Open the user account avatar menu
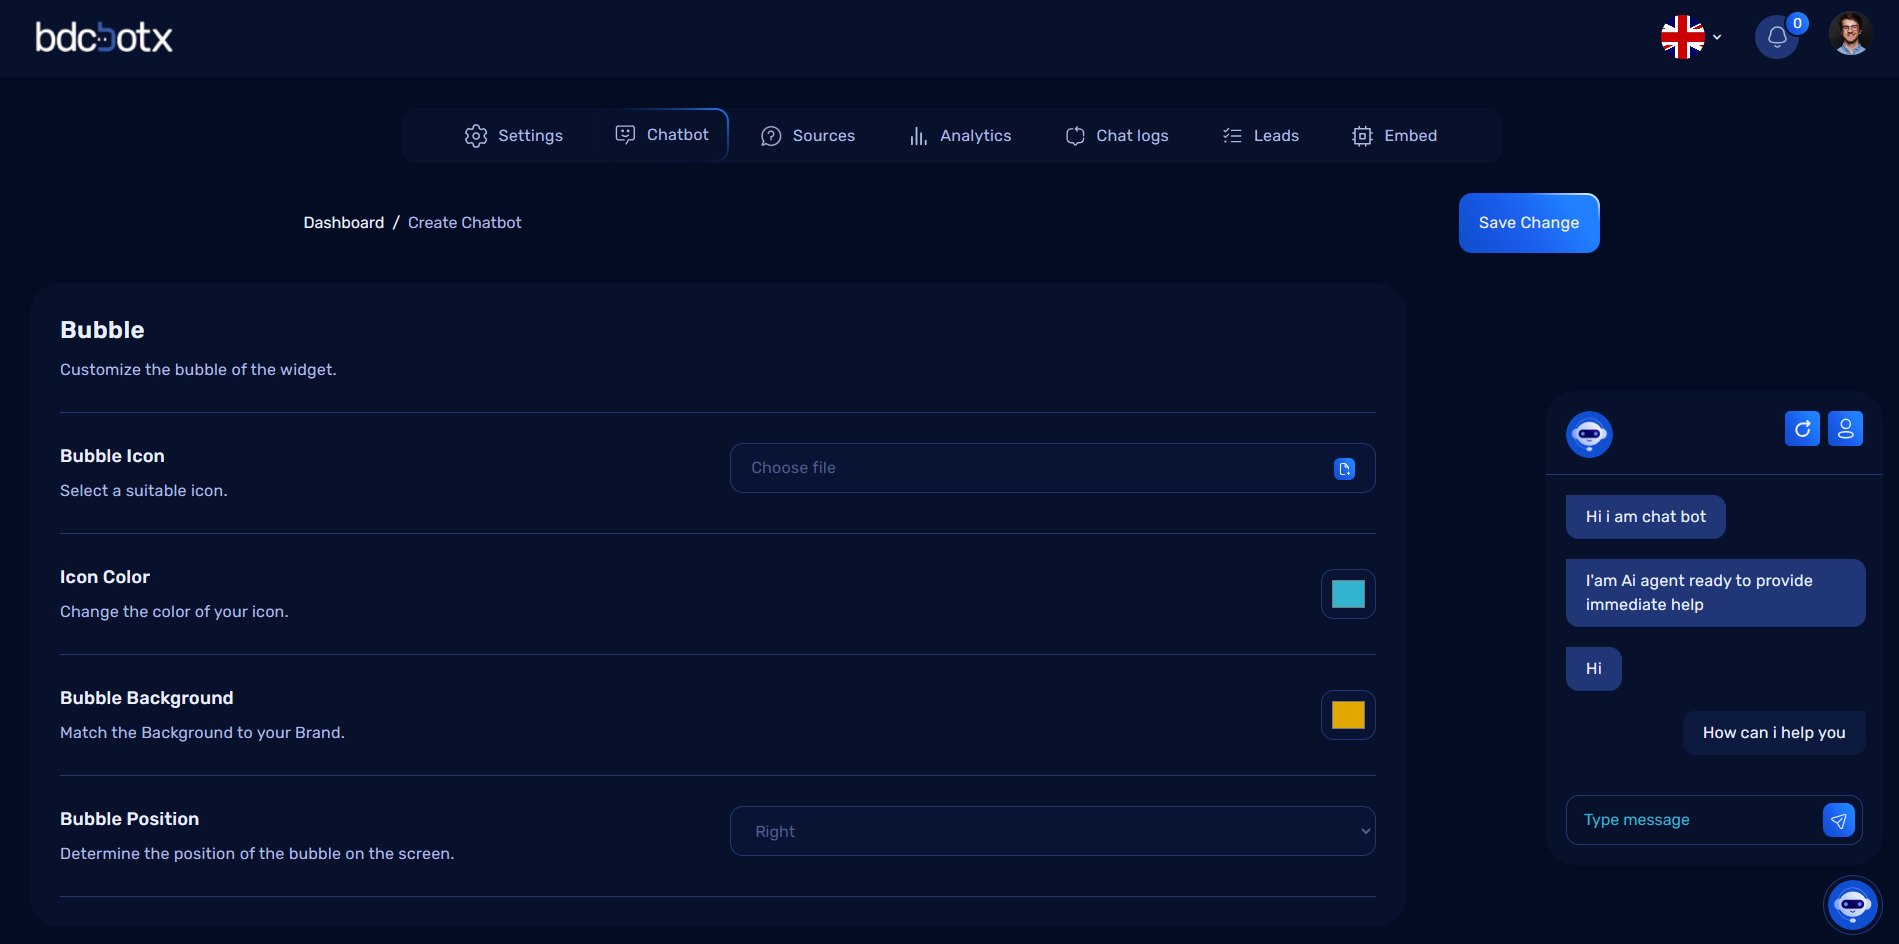The width and height of the screenshot is (1899, 944). [x=1849, y=35]
